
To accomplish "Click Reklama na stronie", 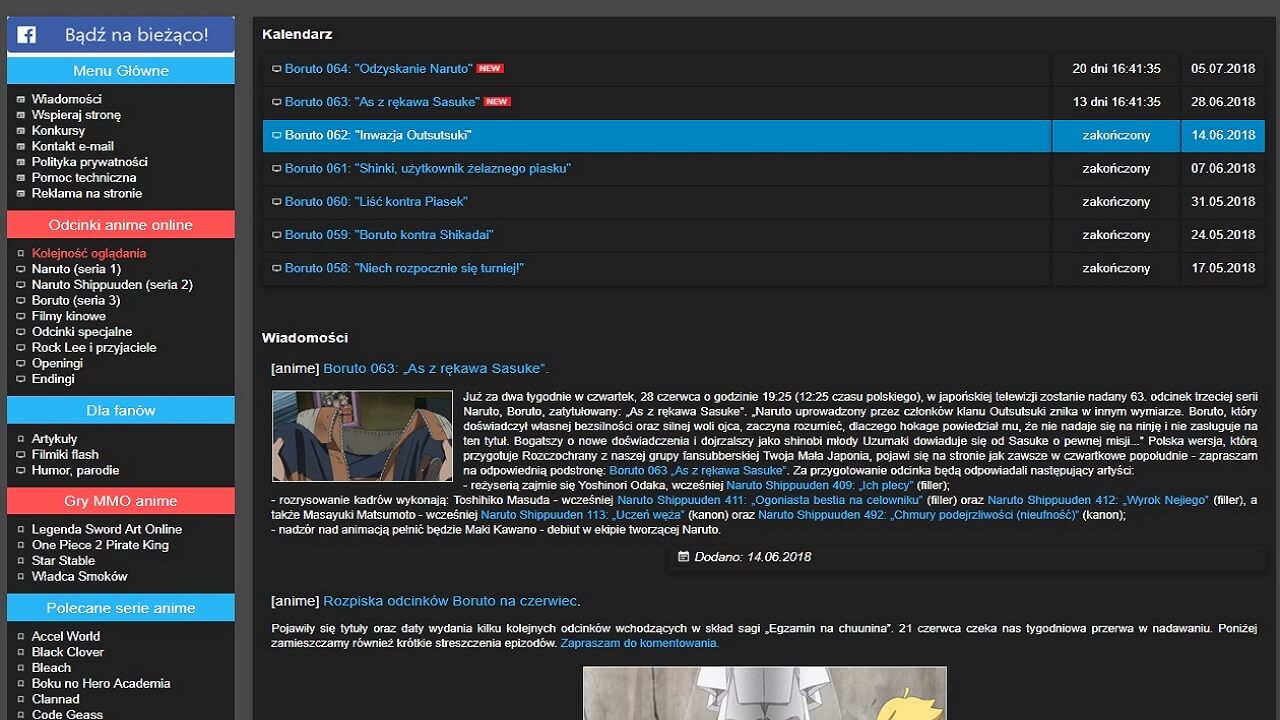I will (86, 193).
